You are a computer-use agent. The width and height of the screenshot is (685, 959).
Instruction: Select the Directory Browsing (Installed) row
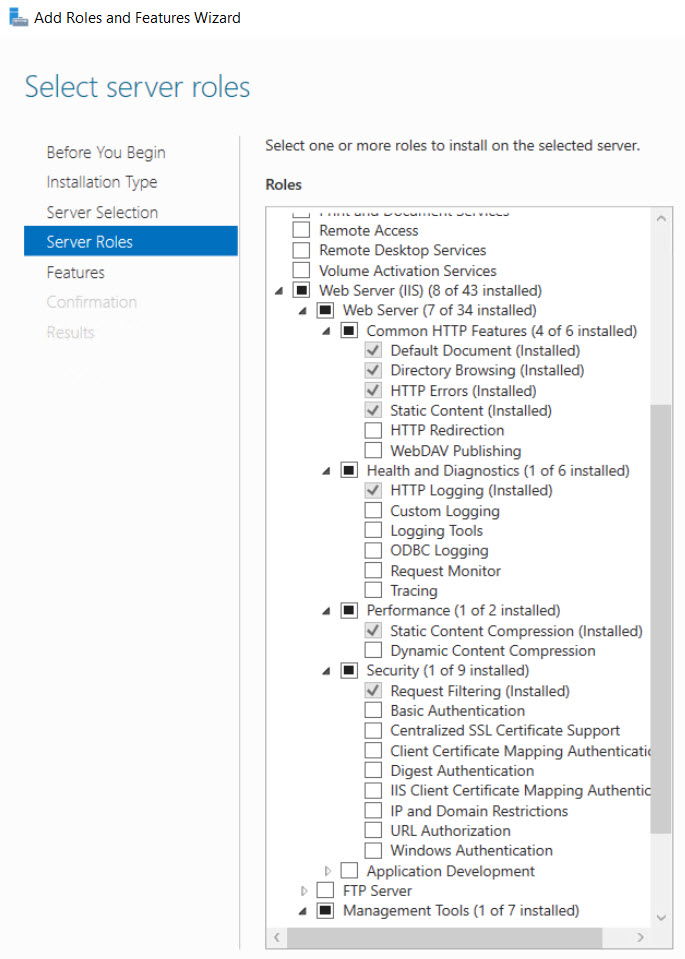pos(487,370)
